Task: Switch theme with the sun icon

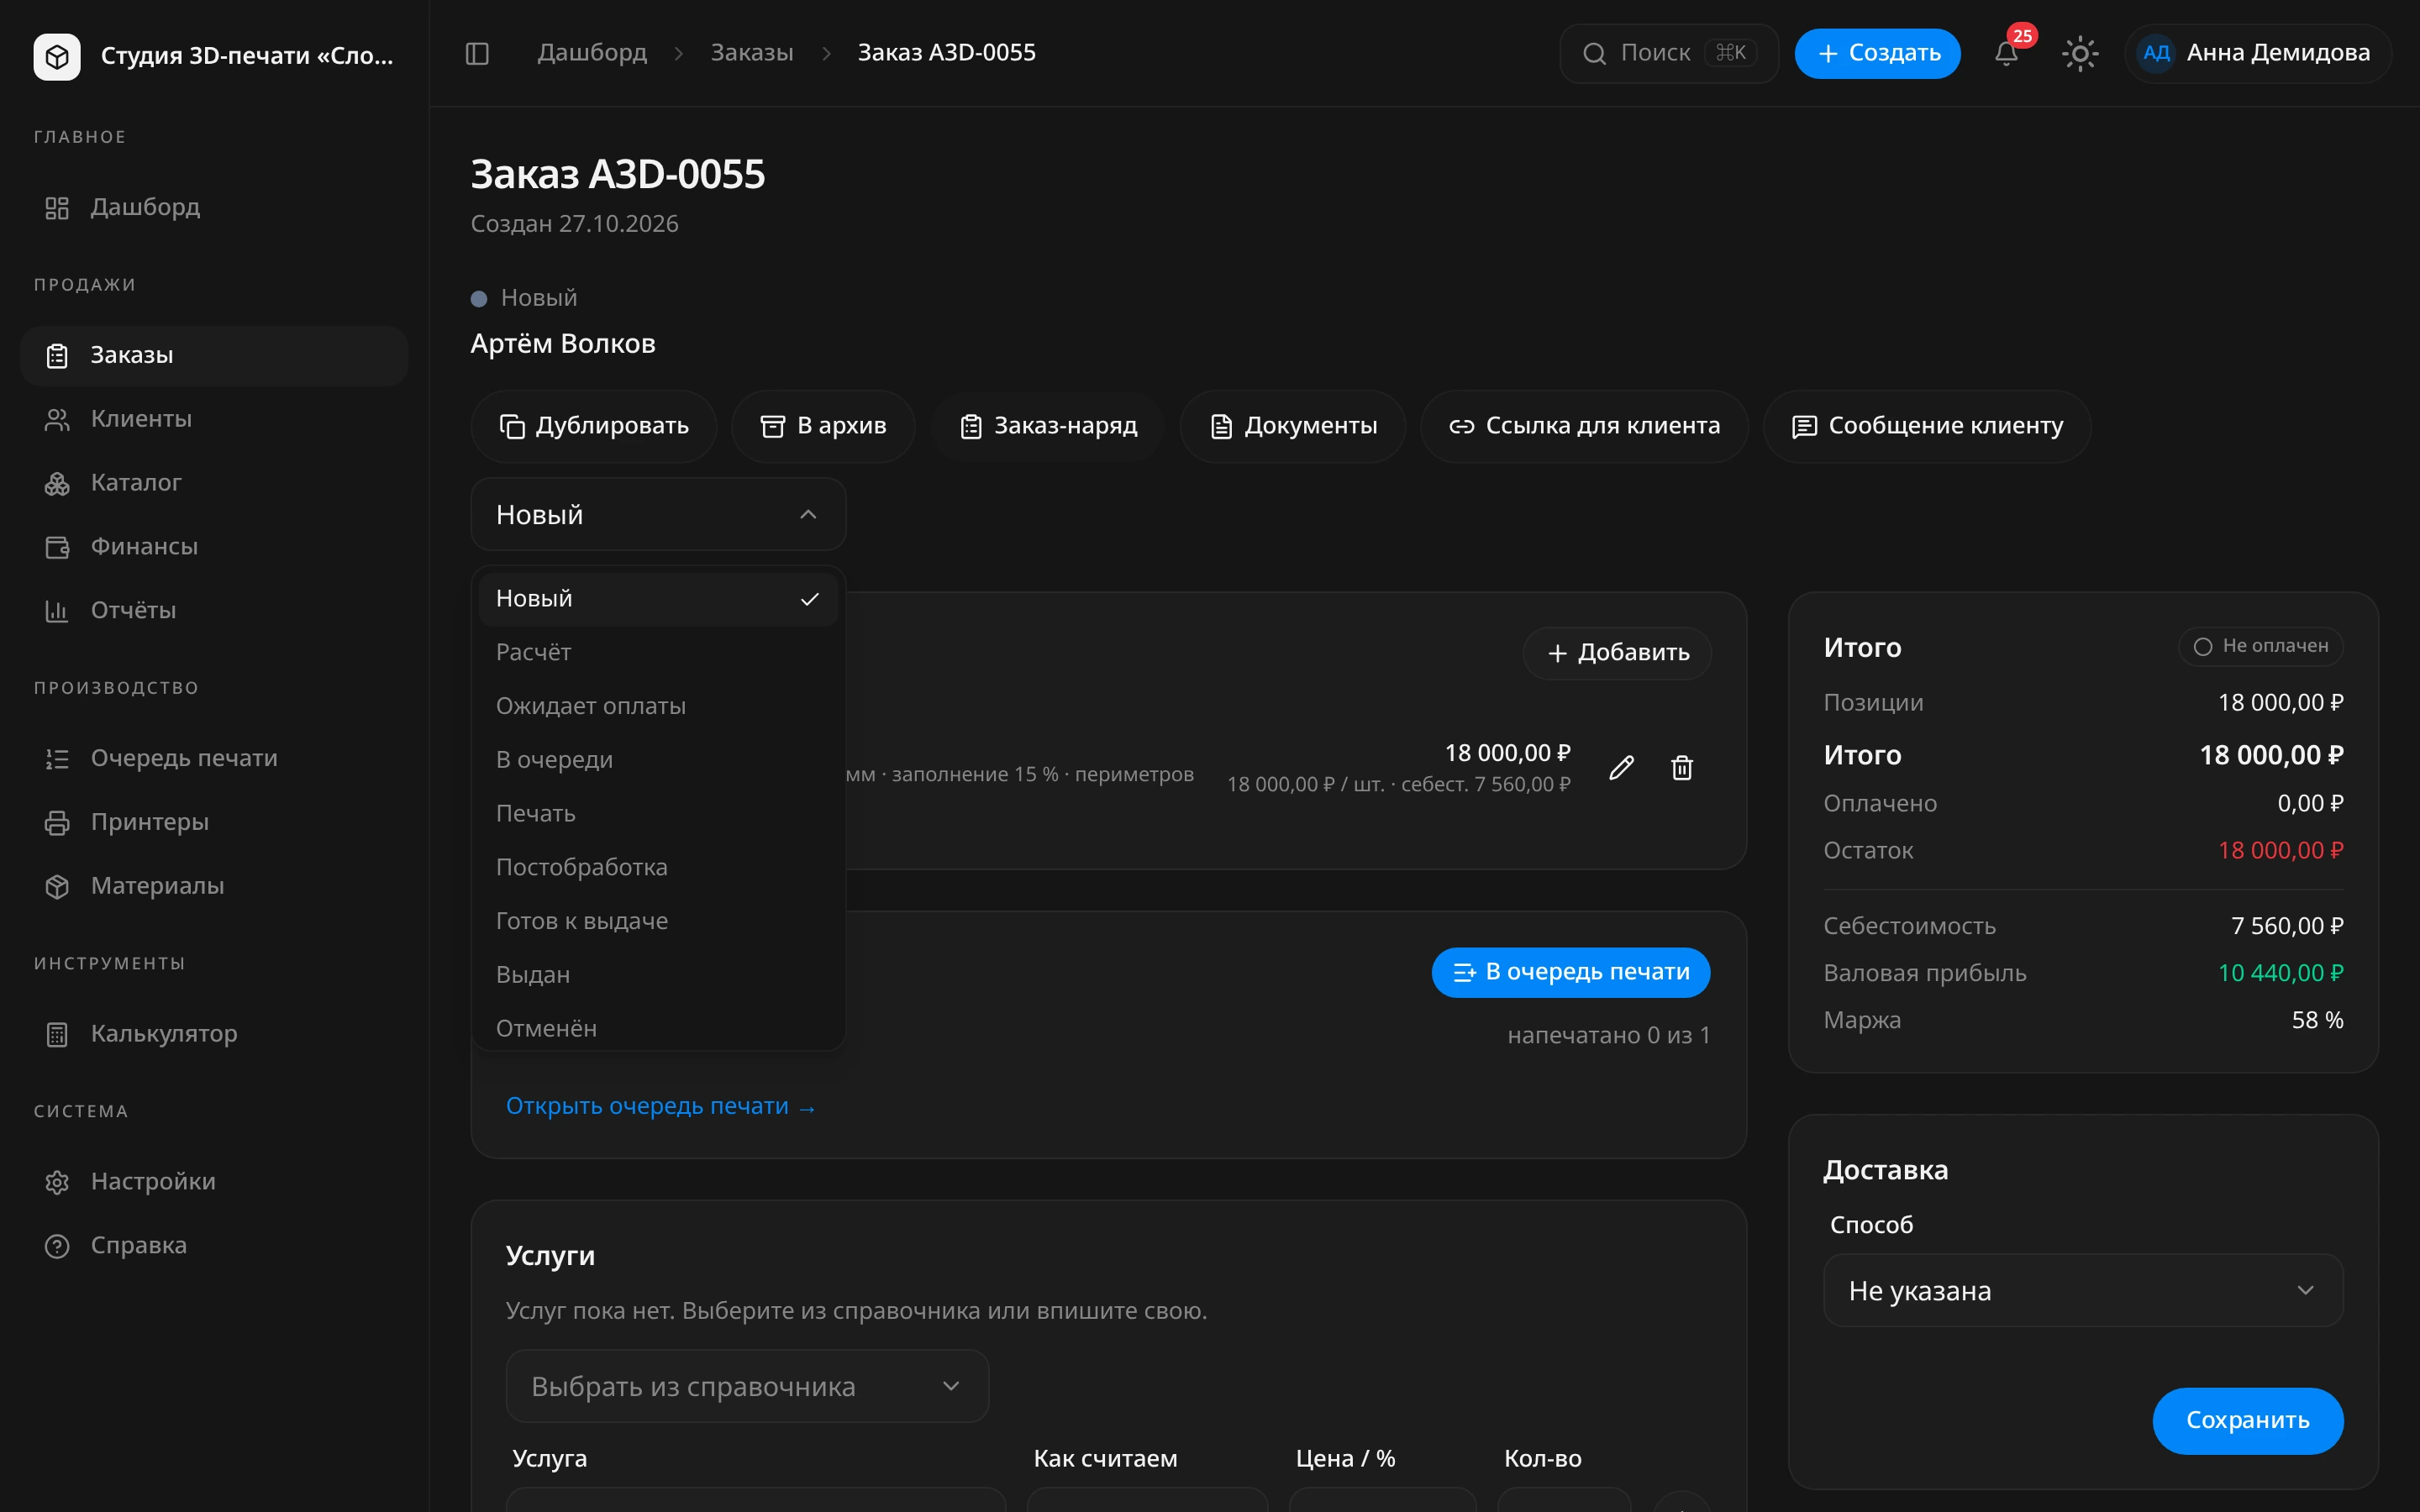Action: click(x=2080, y=53)
